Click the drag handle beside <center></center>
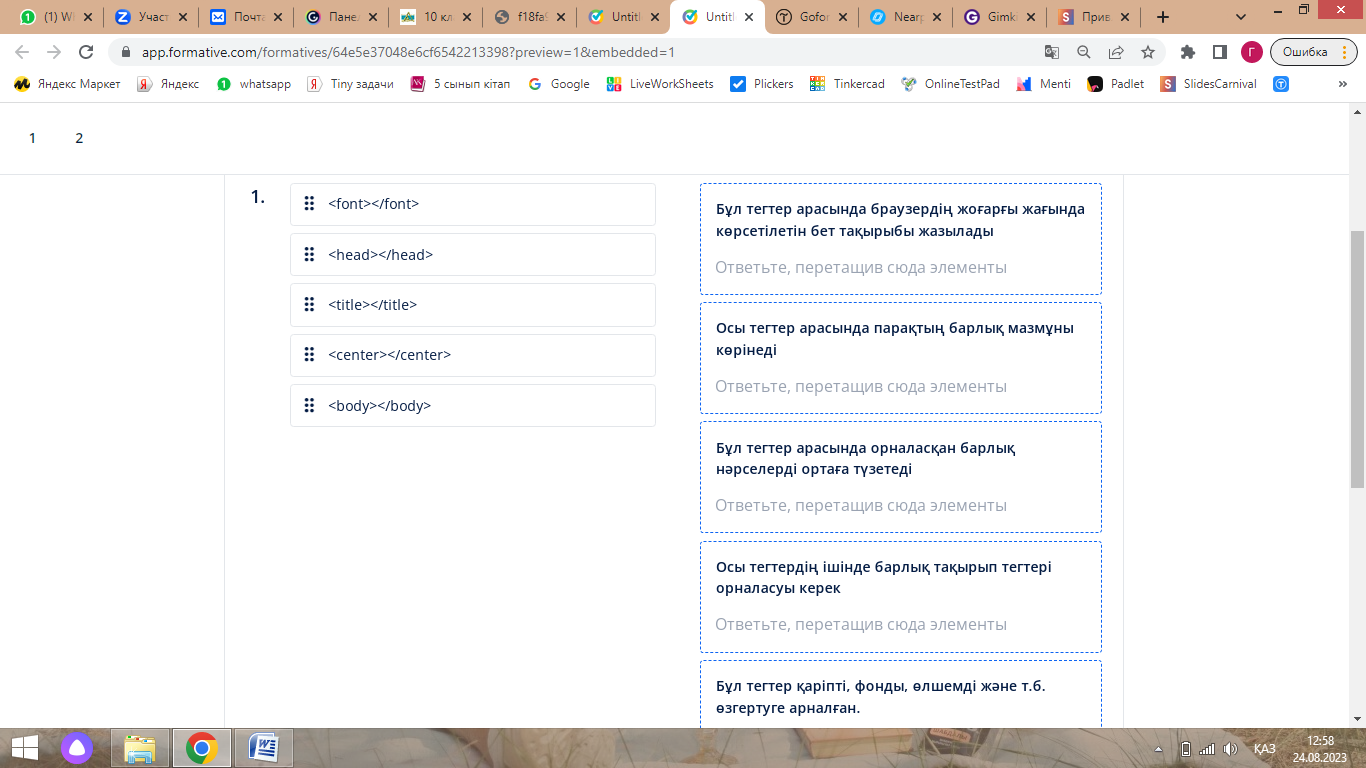The height and width of the screenshot is (768, 1366). 309,354
